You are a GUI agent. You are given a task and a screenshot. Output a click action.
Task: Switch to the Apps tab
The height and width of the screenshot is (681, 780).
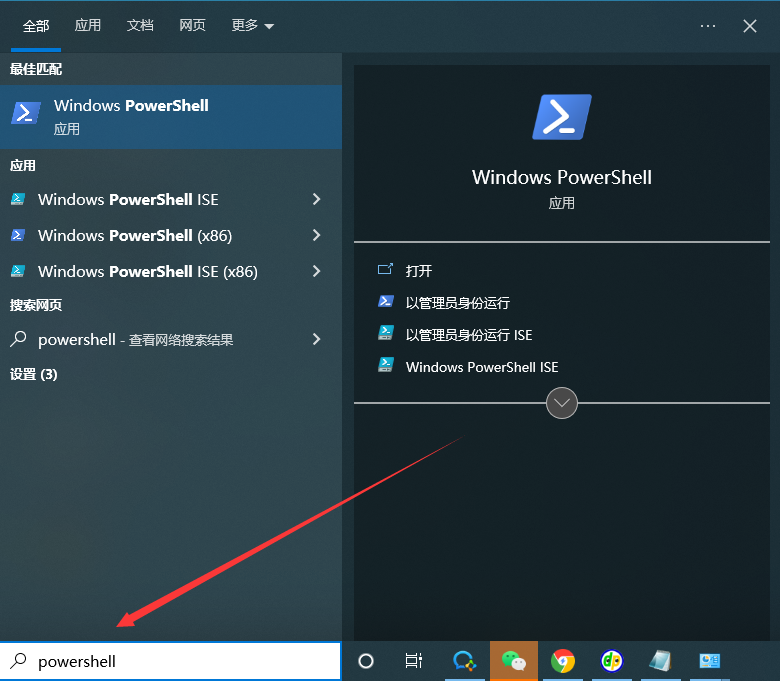click(x=88, y=26)
